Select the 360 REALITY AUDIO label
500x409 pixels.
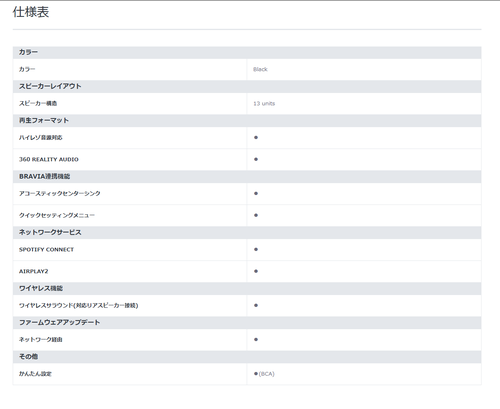[x=49, y=159]
